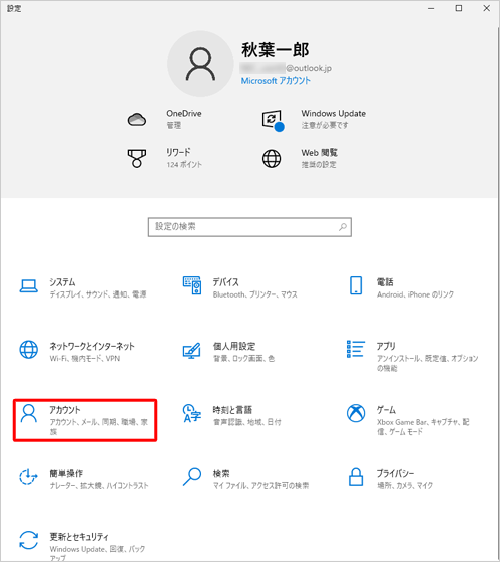Click the アカウント person icon
Viewport: 500px width, 562px height.
coord(29,414)
